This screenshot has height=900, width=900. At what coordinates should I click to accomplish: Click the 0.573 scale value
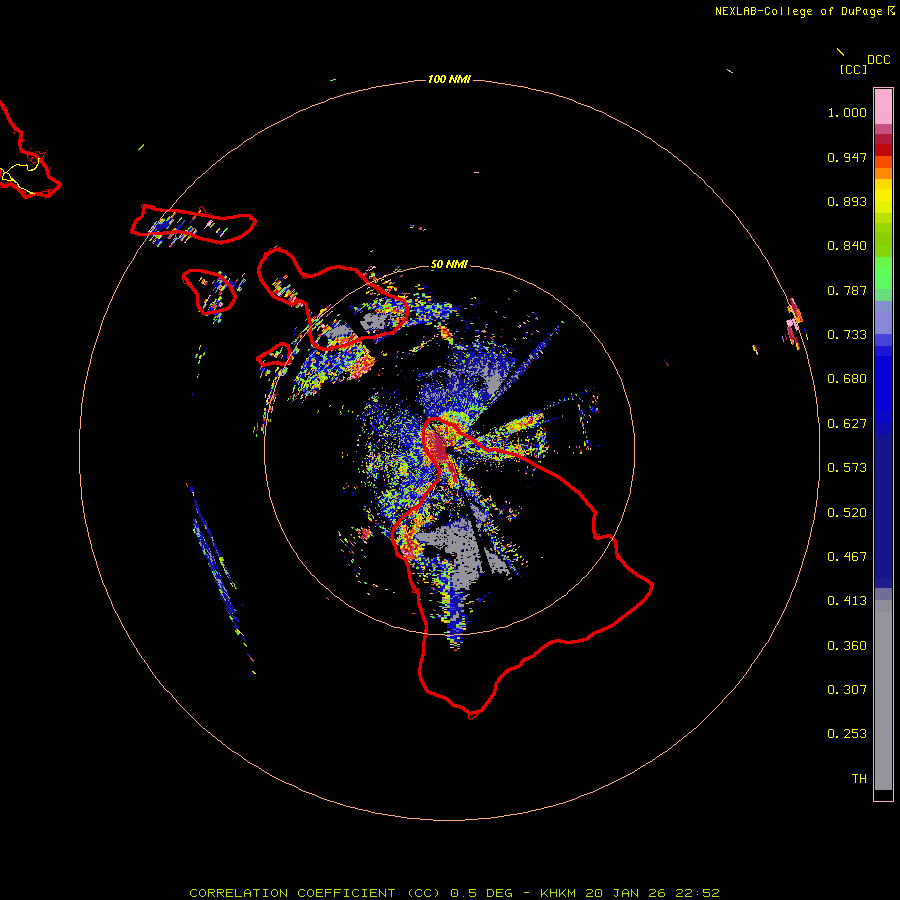(847, 468)
